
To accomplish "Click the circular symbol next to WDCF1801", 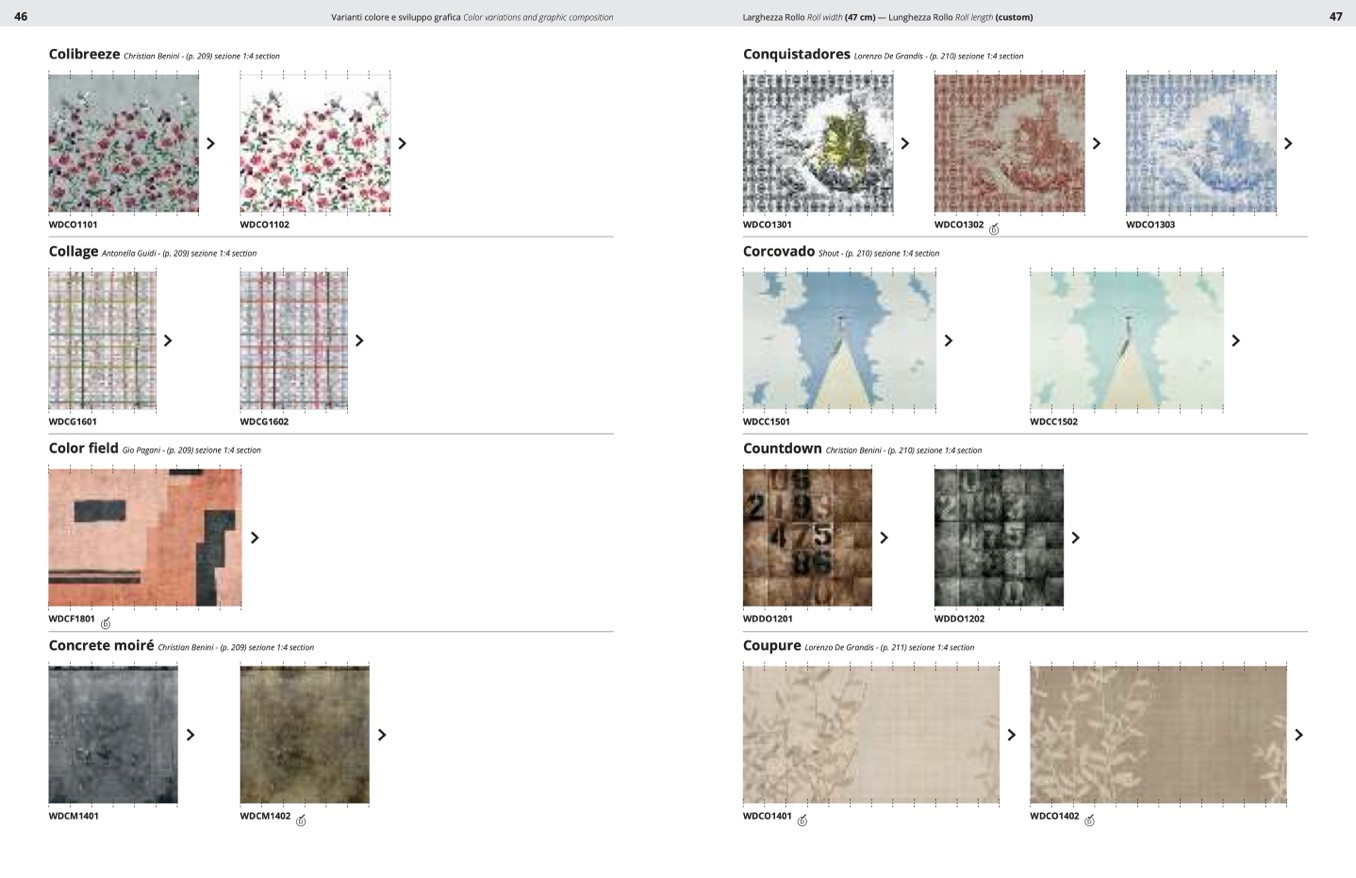I will point(105,623).
